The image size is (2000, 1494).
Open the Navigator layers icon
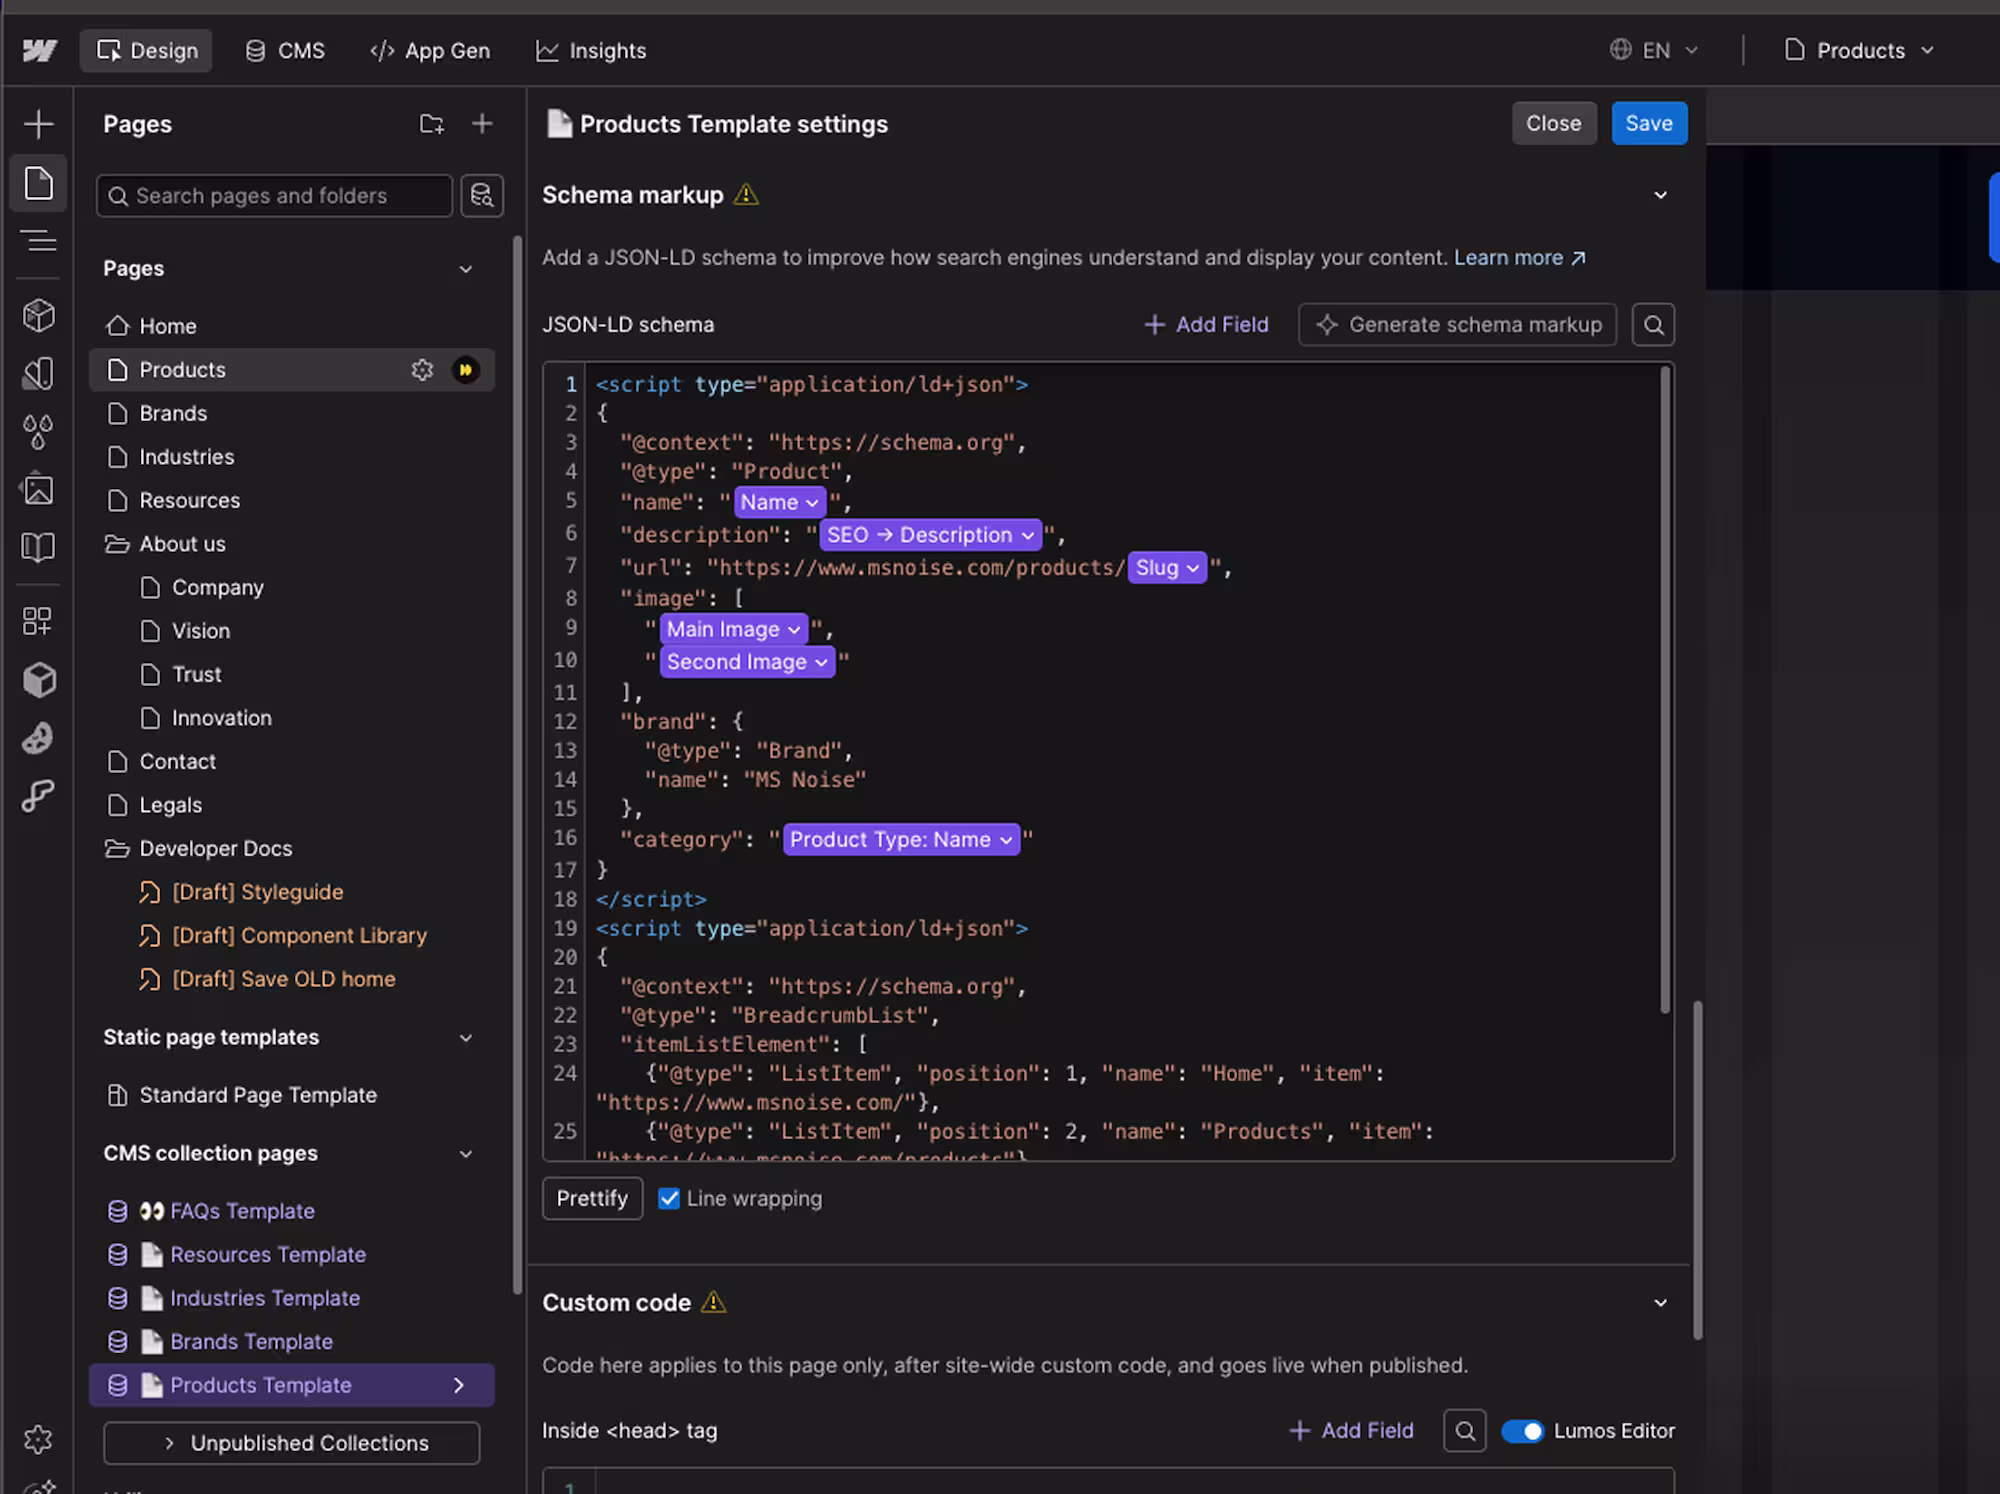[x=38, y=241]
